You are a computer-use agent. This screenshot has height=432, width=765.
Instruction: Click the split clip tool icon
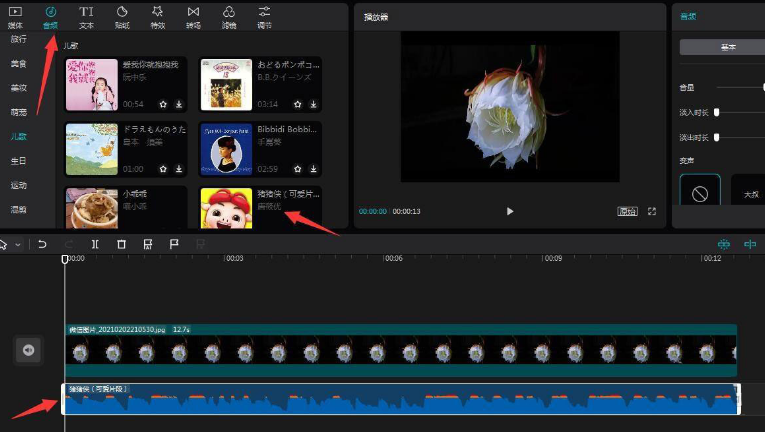tap(95, 244)
